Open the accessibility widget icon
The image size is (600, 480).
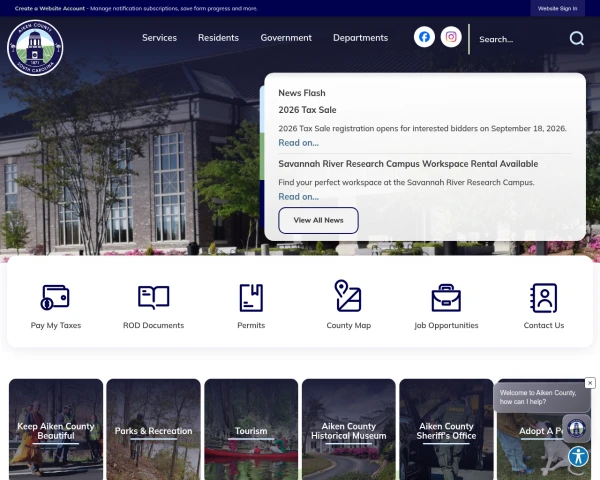coord(578,456)
